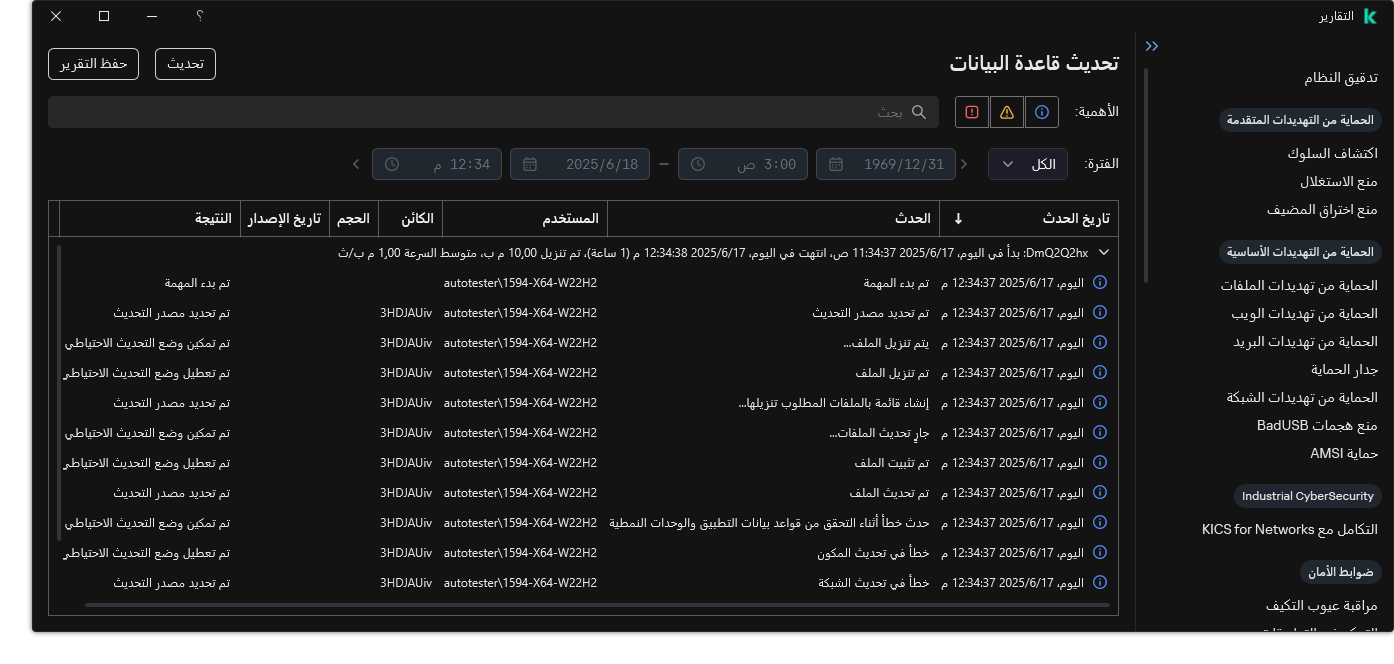The width and height of the screenshot is (1394, 664).
Task: Open 'اكتشاف السلوك' report in sidebar
Action: point(1332,153)
